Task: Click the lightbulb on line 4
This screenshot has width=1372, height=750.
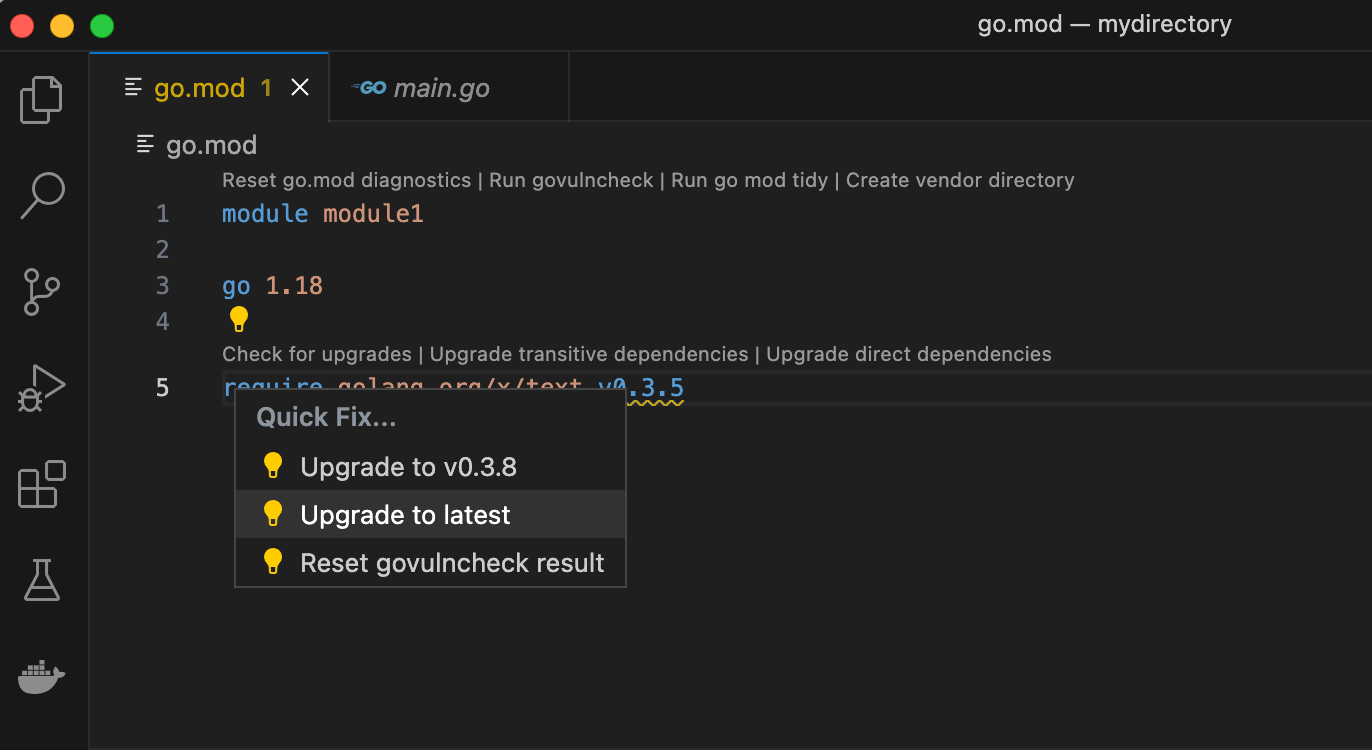Action: [238, 318]
